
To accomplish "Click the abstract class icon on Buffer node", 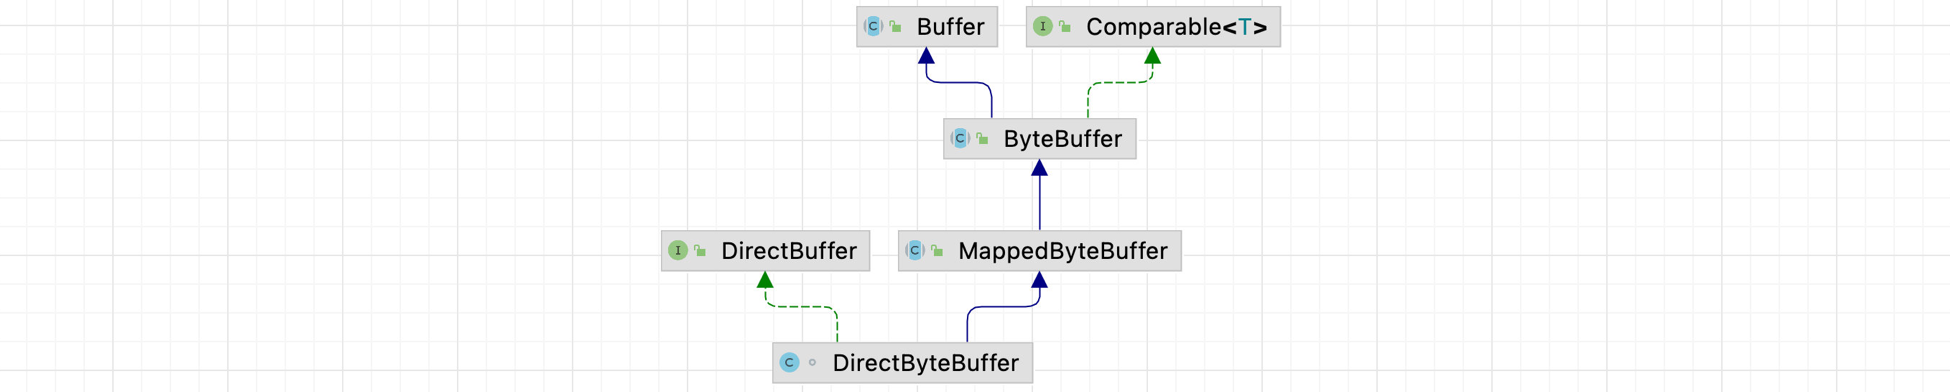I will tap(873, 27).
